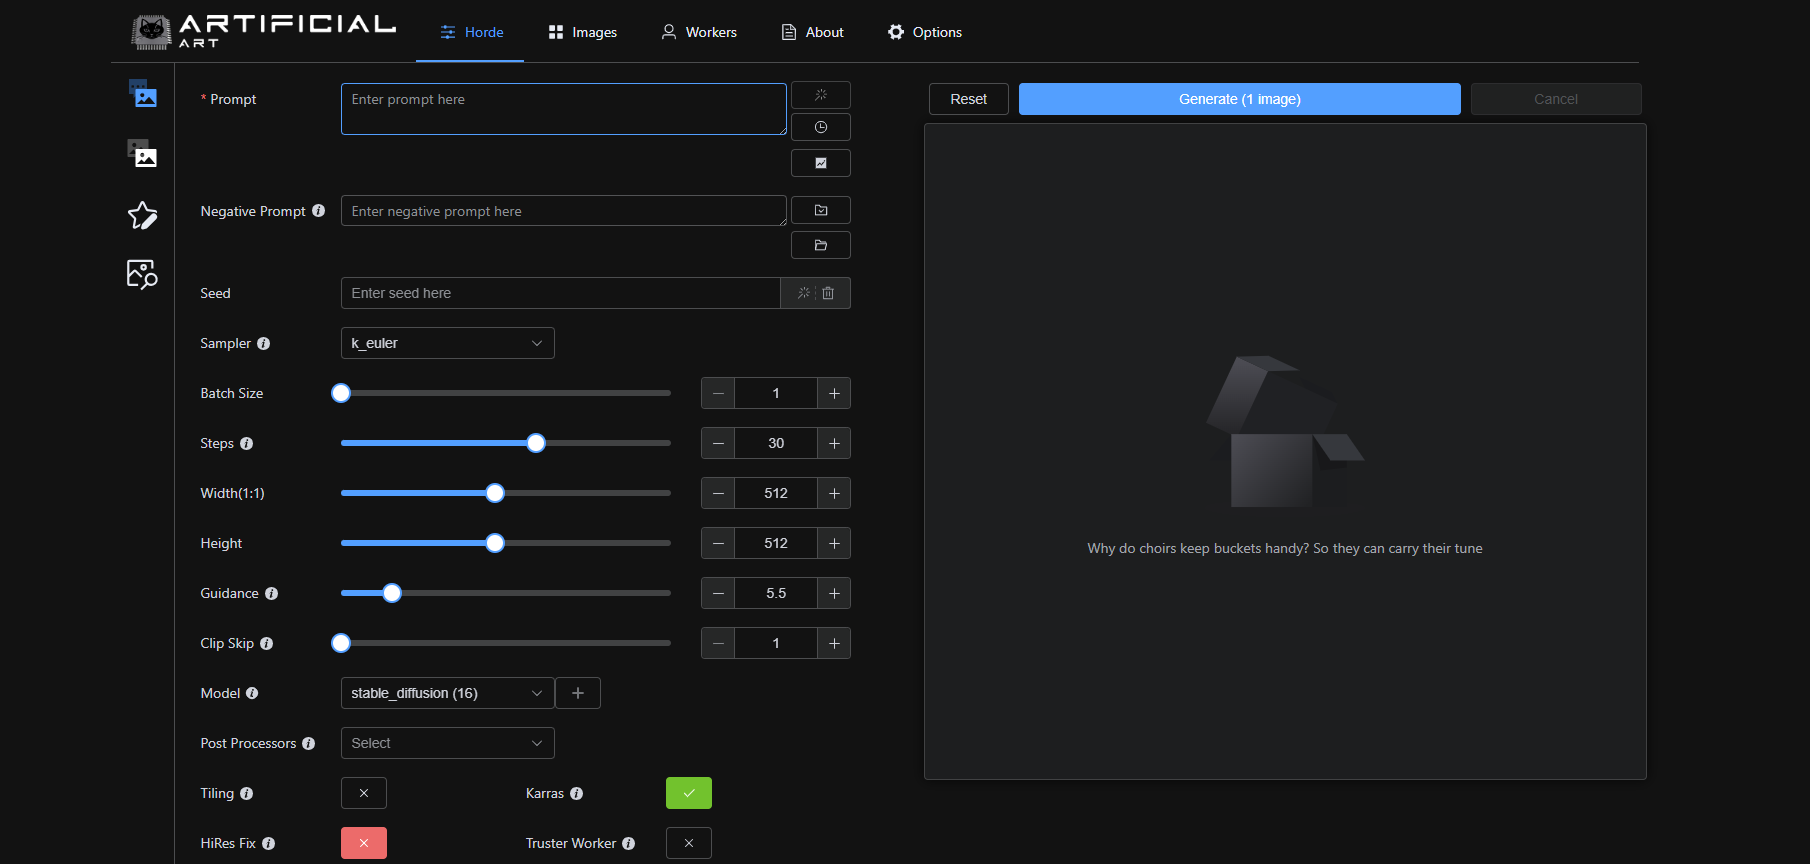Toggle the Tiling switch
1810x864 pixels.
(x=364, y=793)
